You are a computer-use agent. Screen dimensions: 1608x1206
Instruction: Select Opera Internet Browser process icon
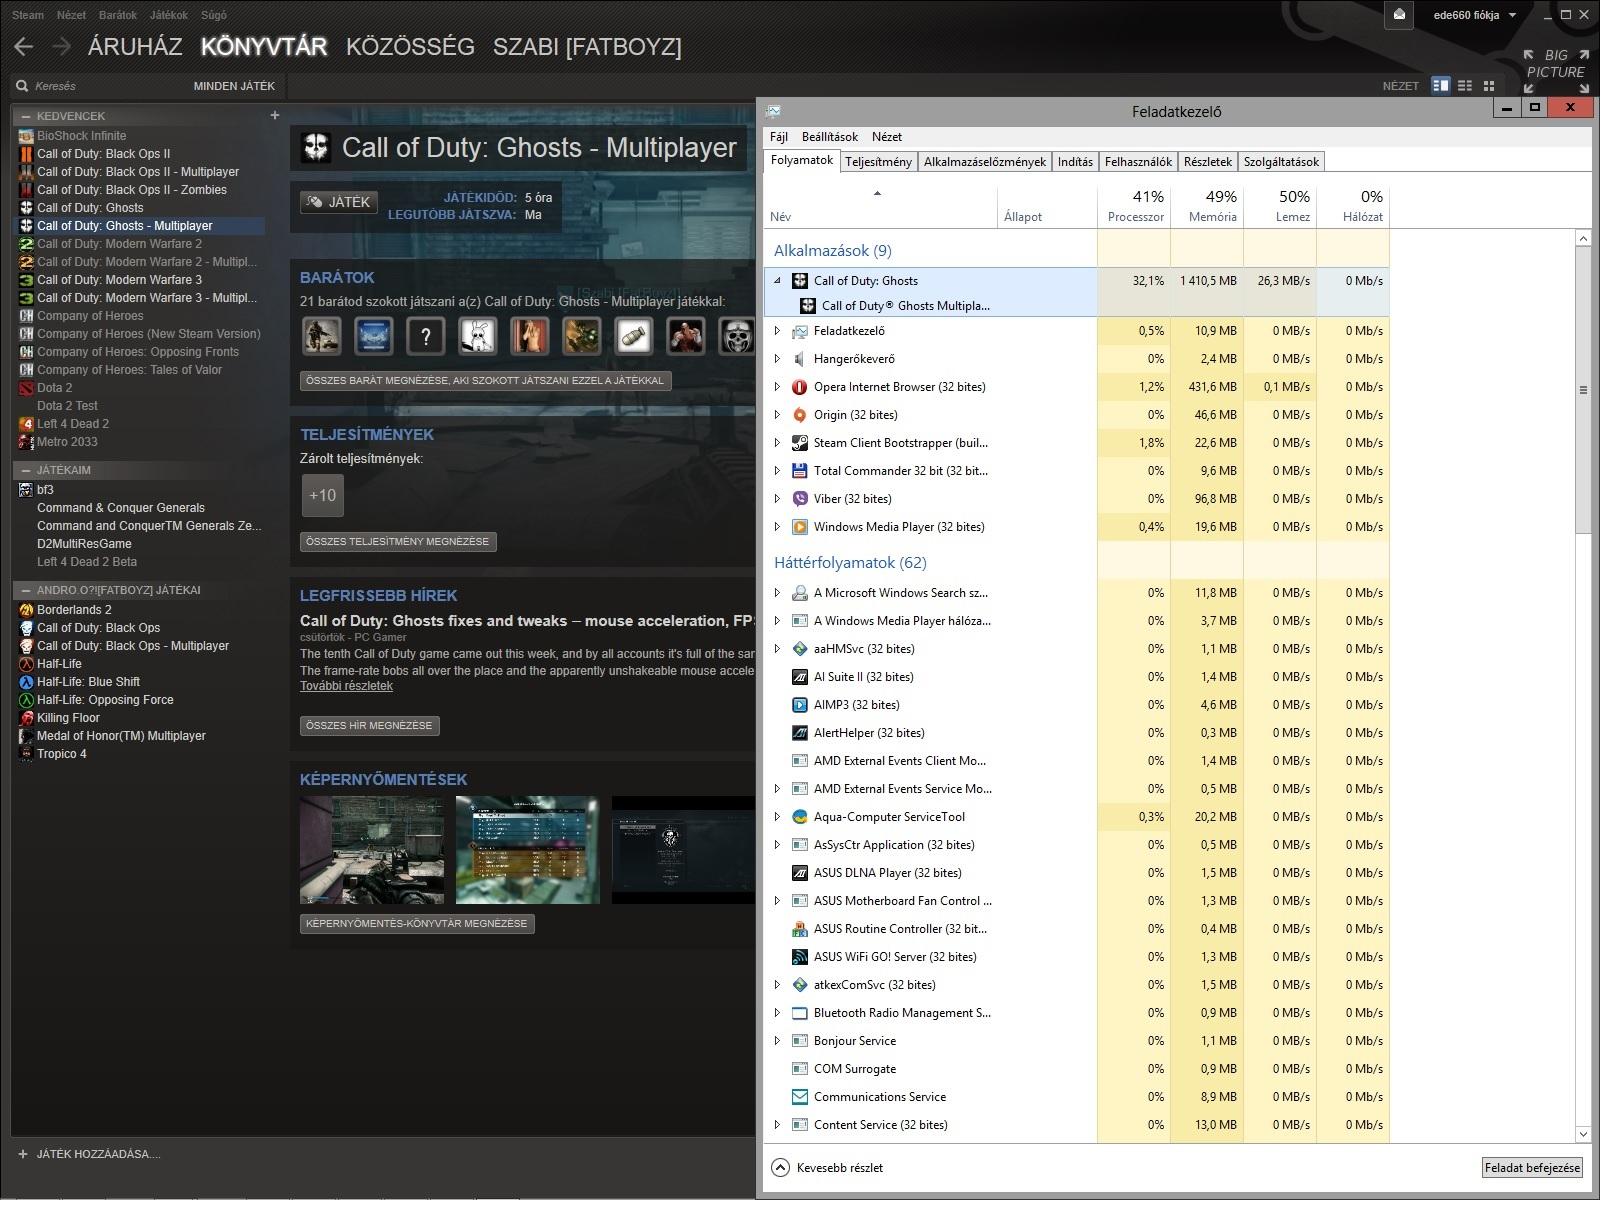point(799,387)
